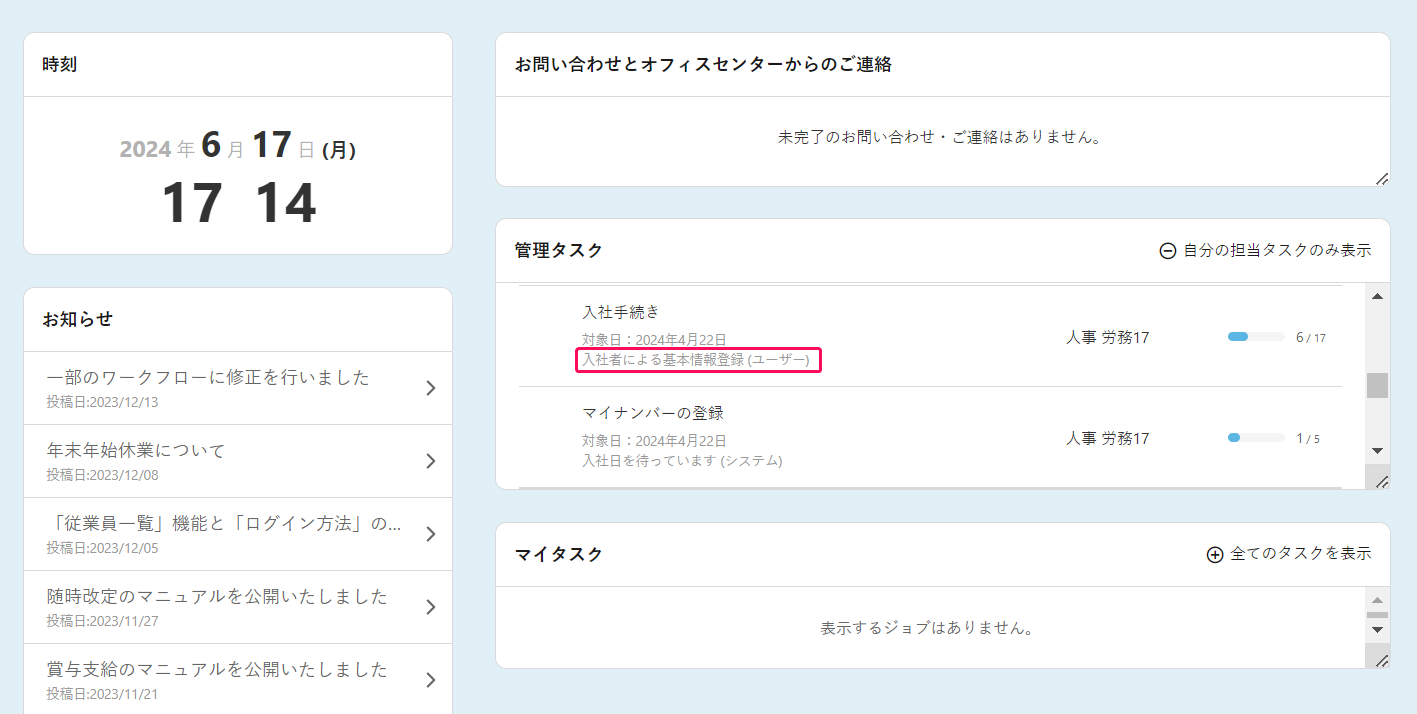Toggle 自分の担当タスクのみ表示 filter

coord(1265,251)
